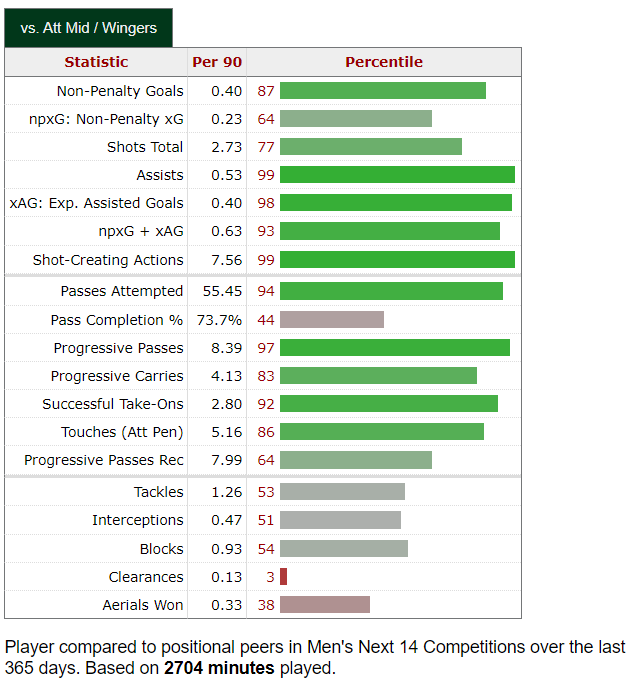Select the vs. Att Mid / Wingers tab
This screenshot has height=678, width=640.
coord(88,28)
